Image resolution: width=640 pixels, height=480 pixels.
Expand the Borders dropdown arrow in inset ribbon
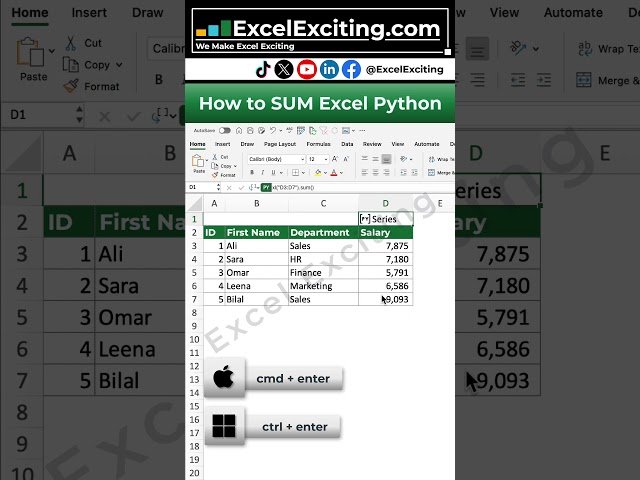coord(303,173)
